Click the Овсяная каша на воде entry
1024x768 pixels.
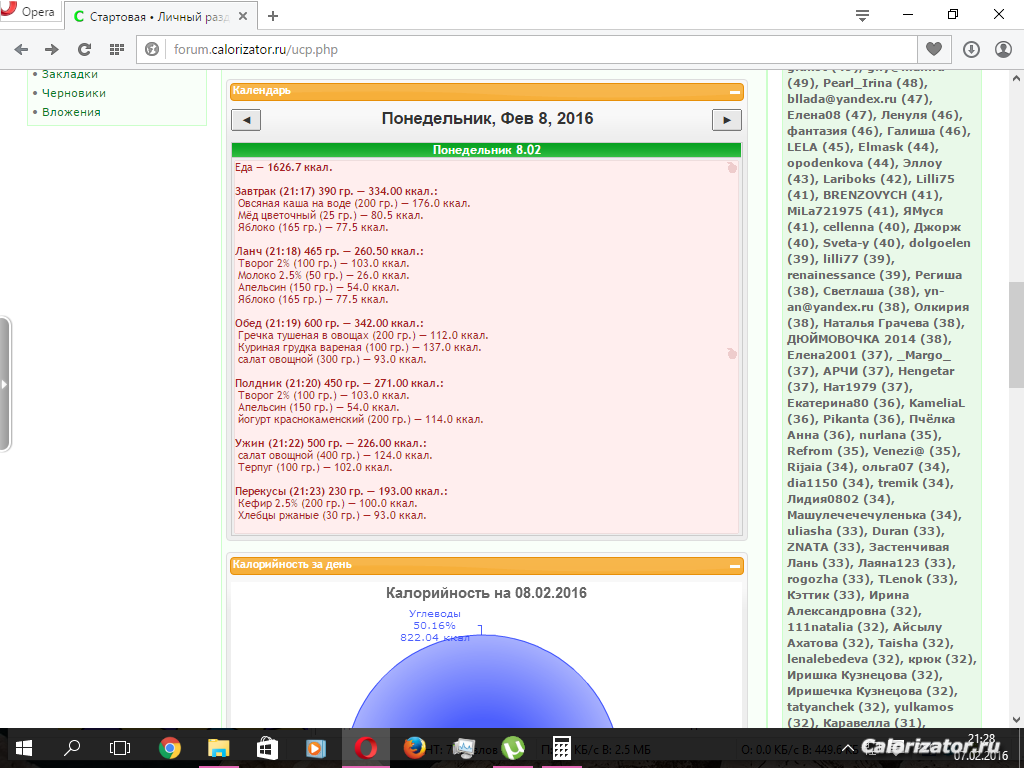(x=354, y=204)
